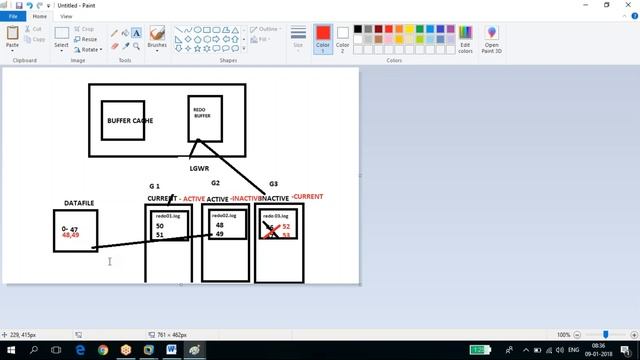
Task: Open the Rotate dropdown
Action: [x=88, y=49]
